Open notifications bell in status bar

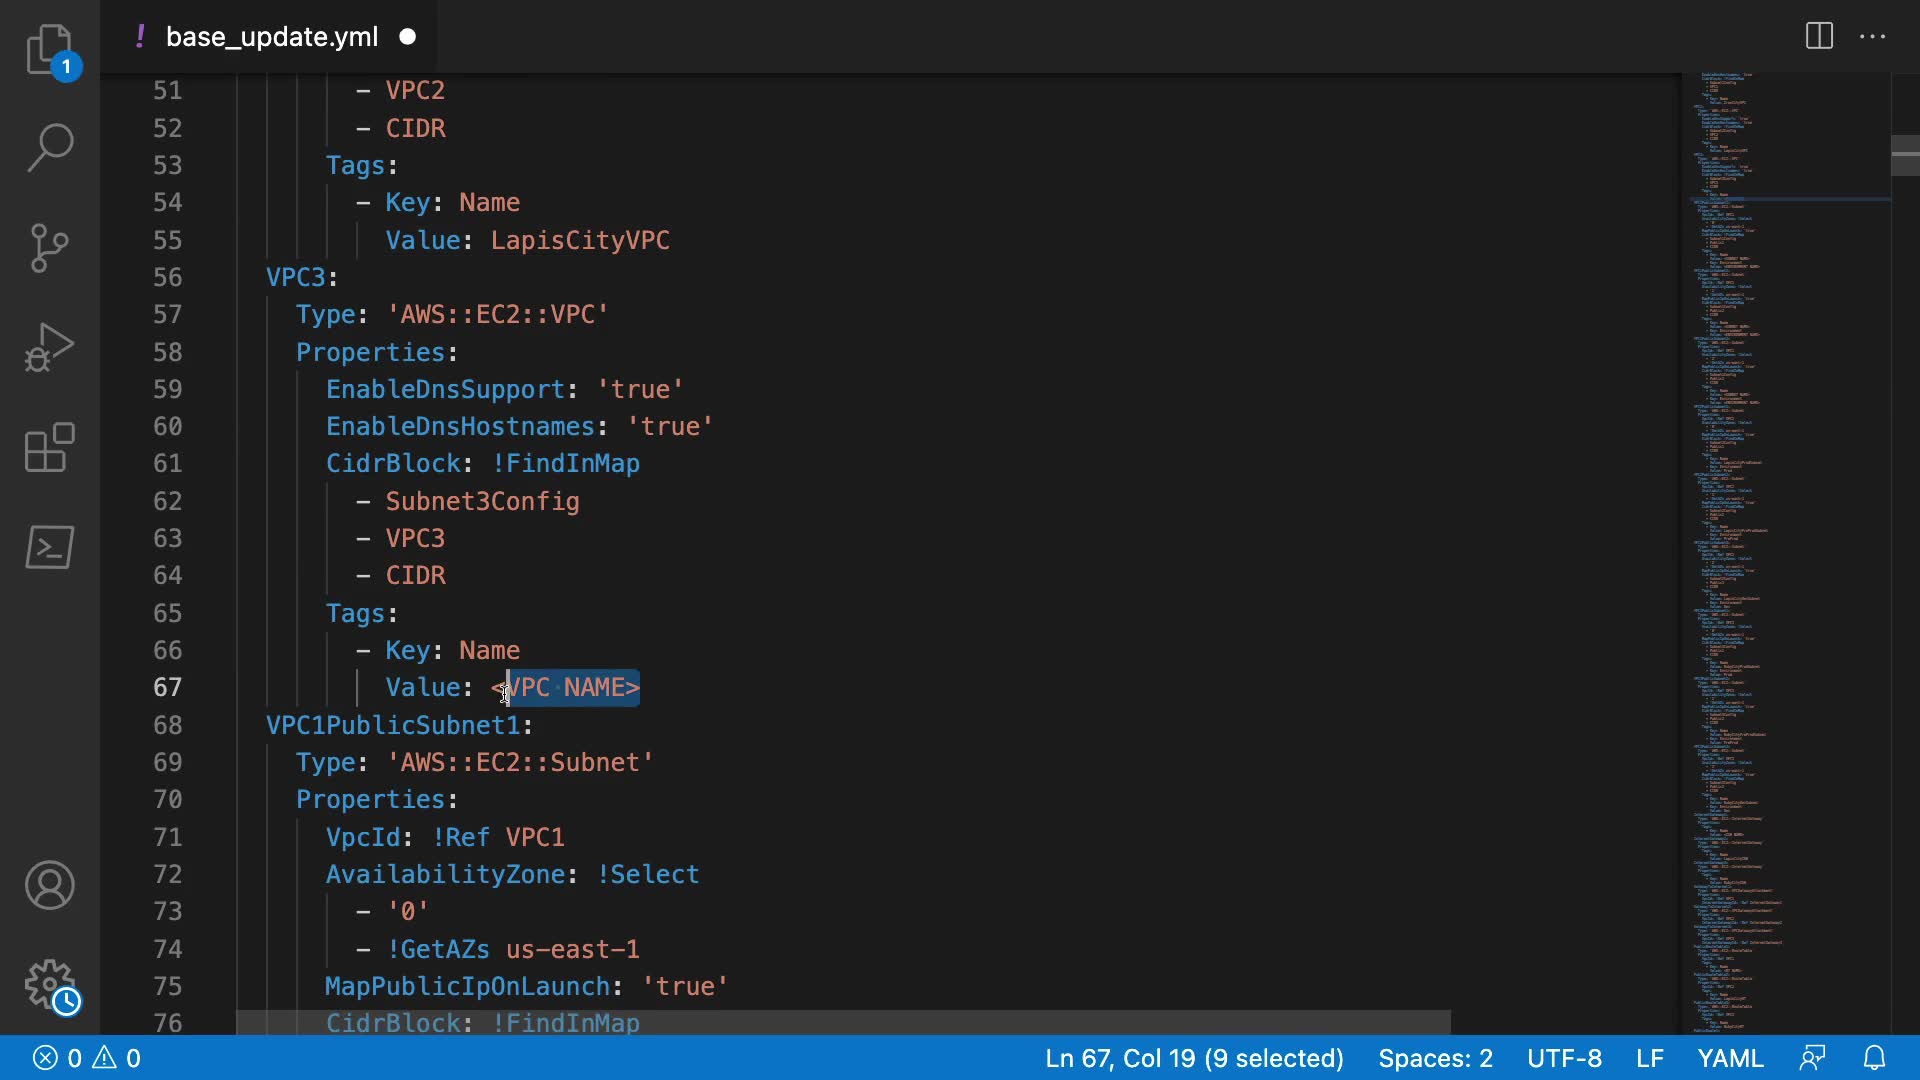1875,1058
